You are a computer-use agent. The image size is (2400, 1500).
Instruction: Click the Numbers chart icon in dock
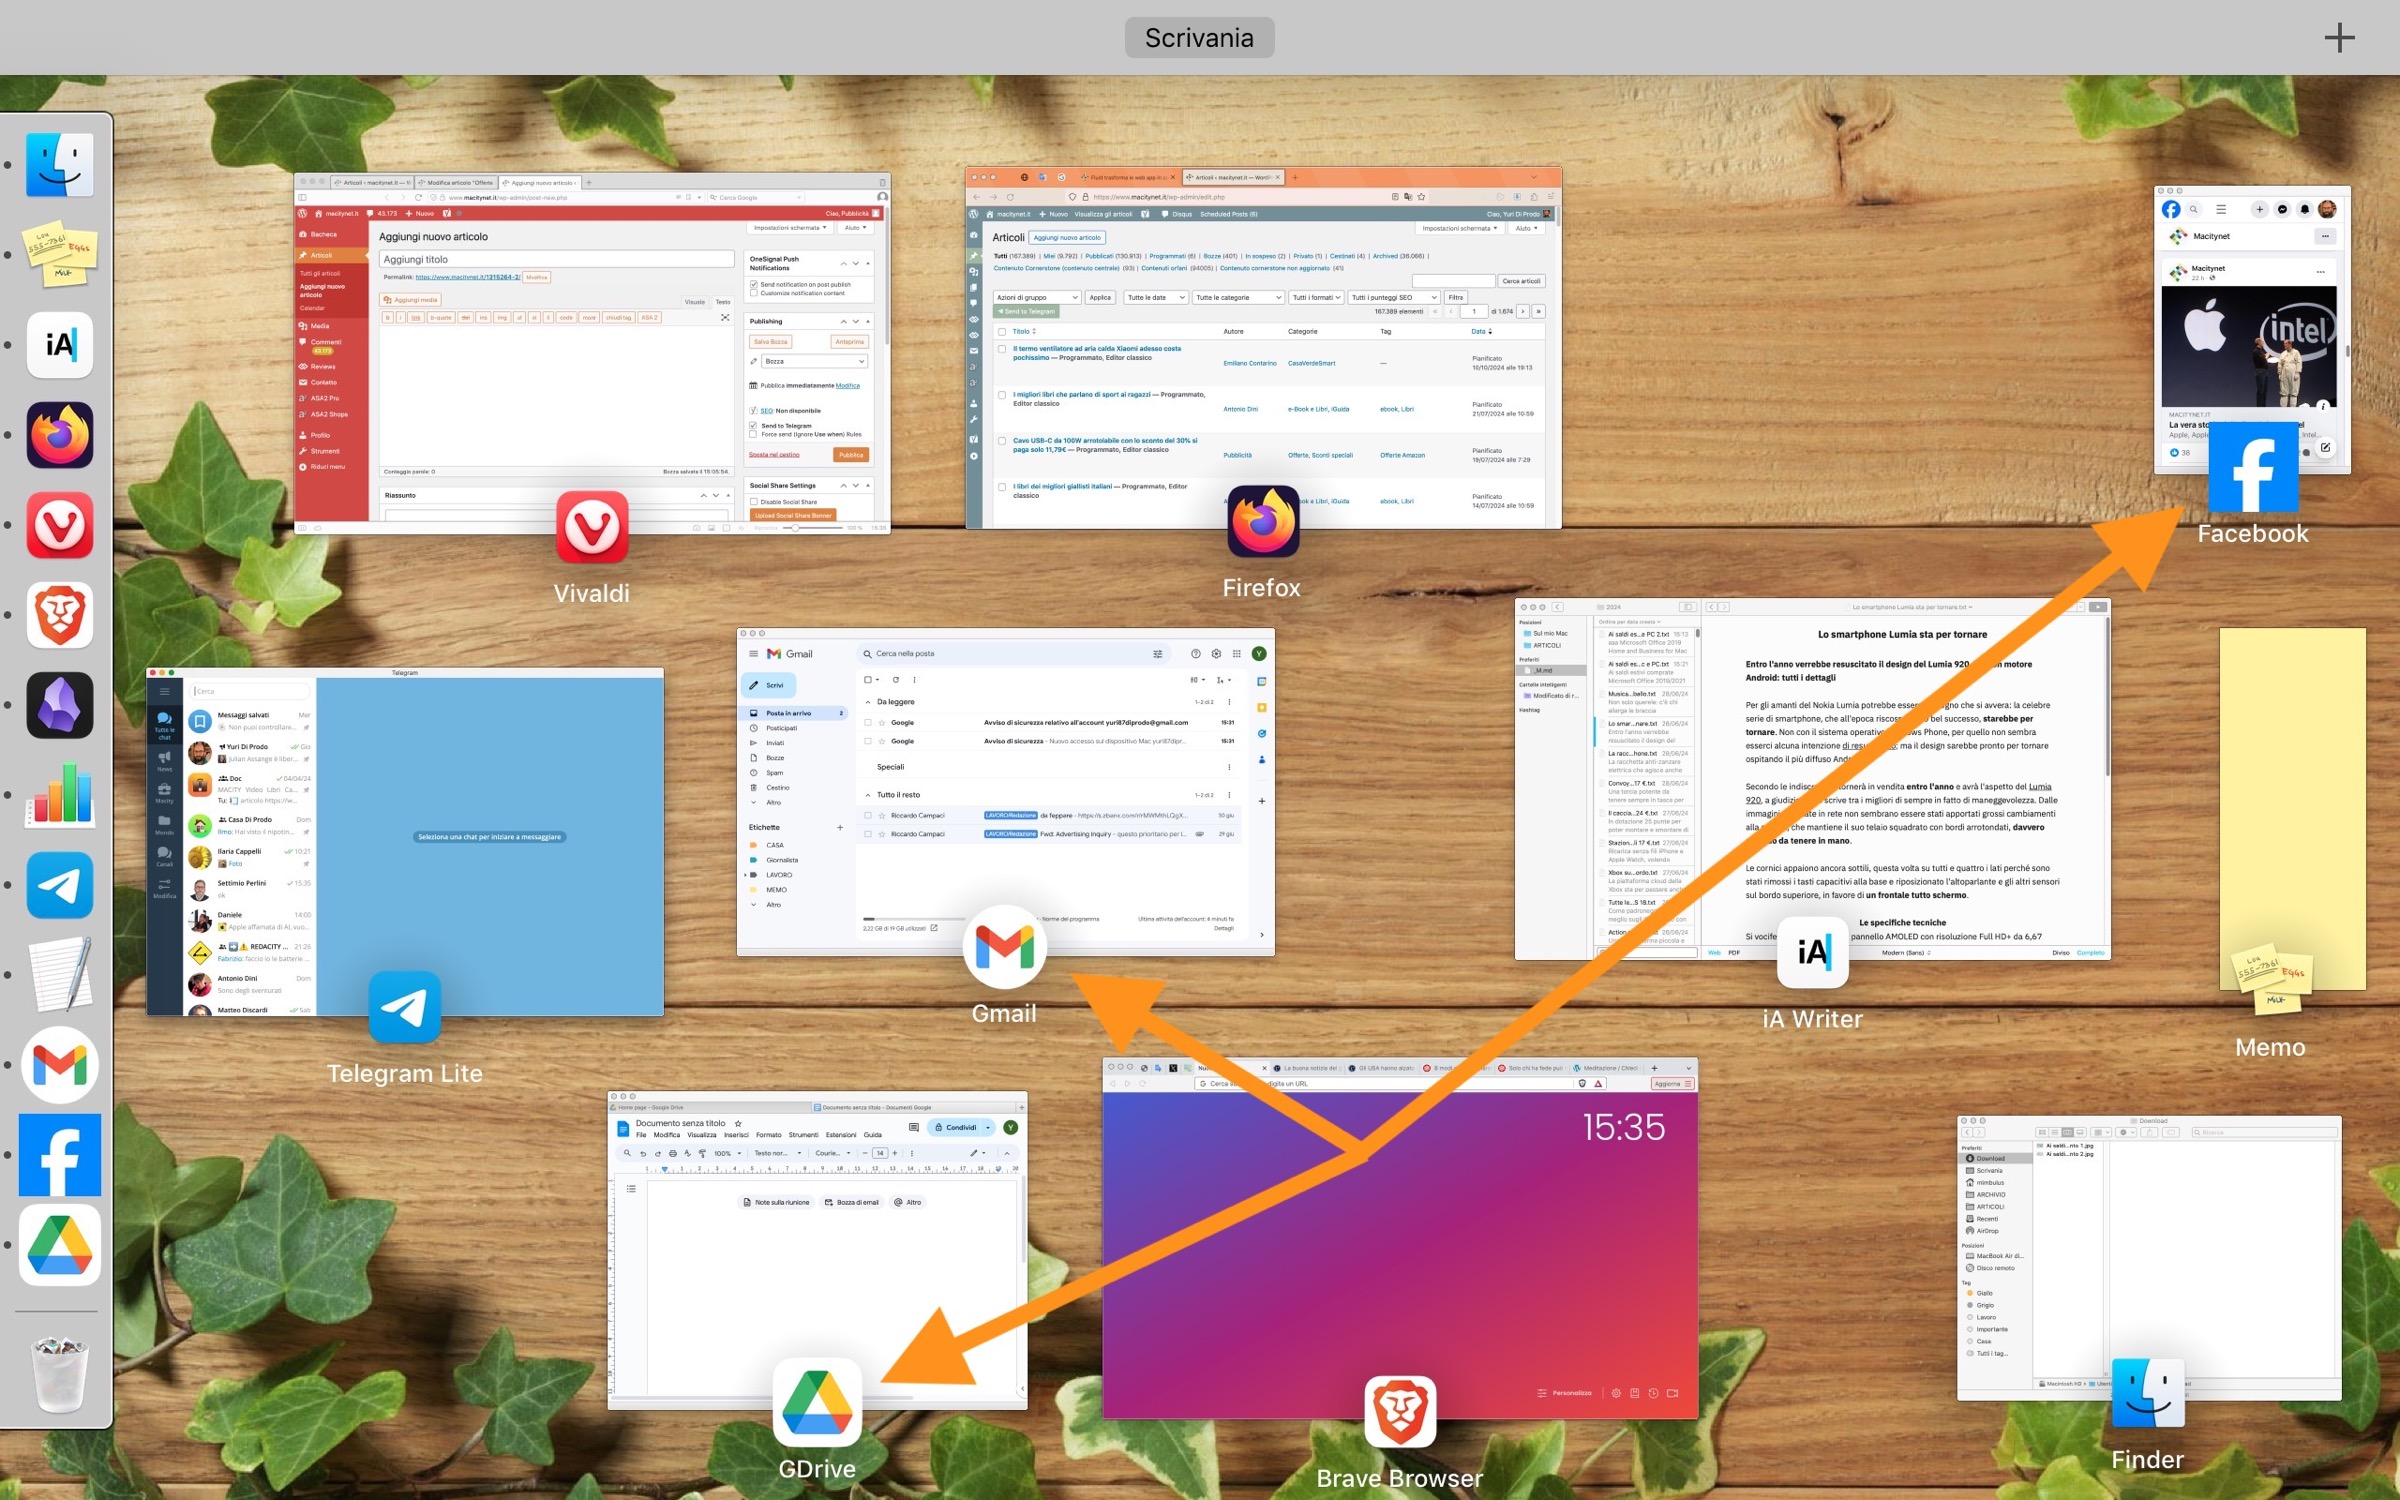coord(60,795)
